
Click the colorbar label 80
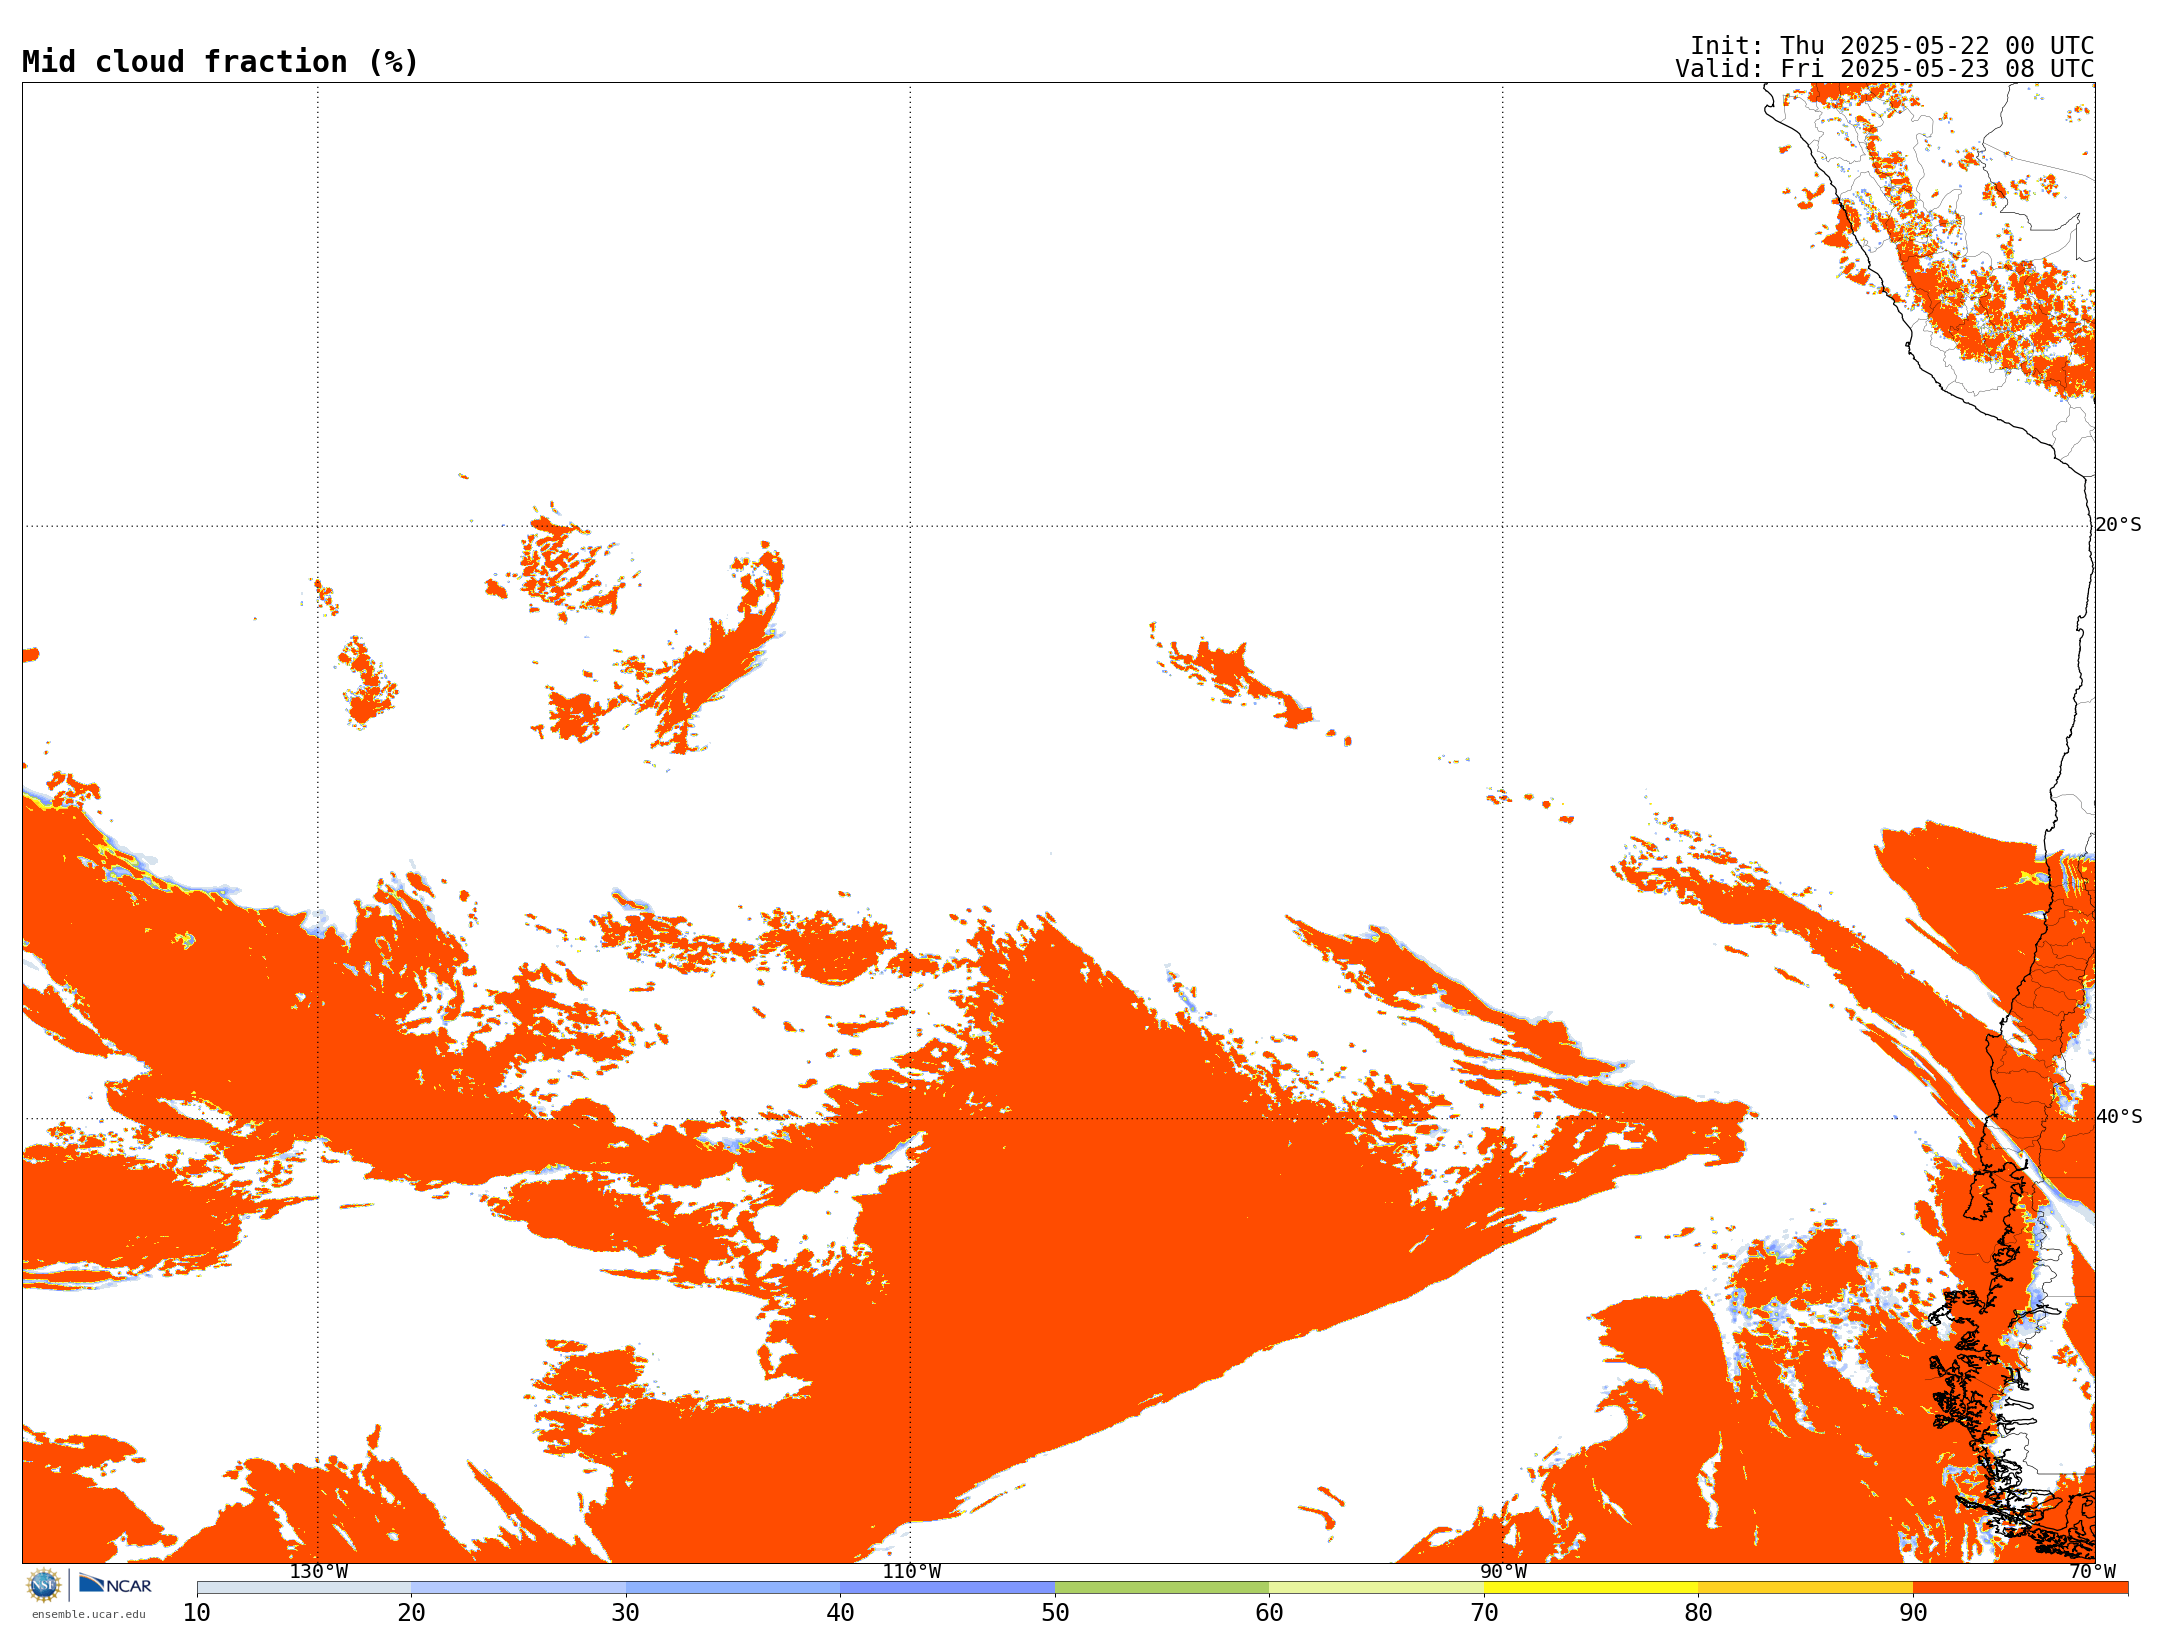pos(1698,1613)
